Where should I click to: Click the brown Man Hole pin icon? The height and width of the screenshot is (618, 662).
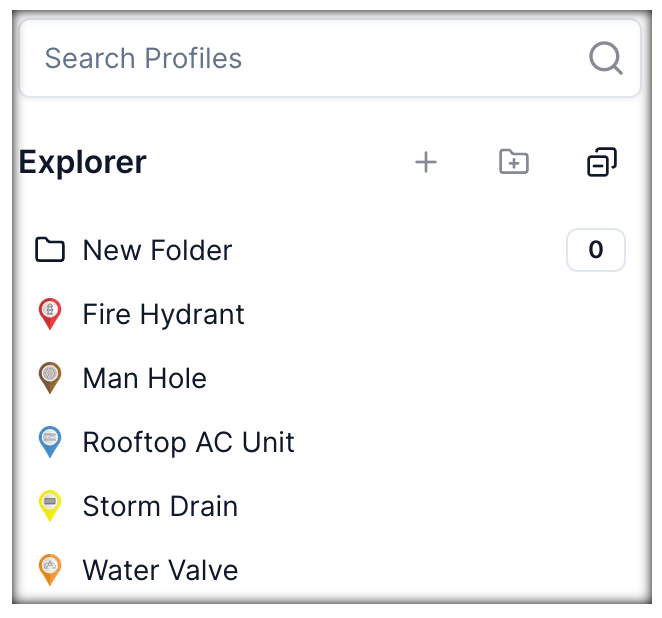[50, 378]
